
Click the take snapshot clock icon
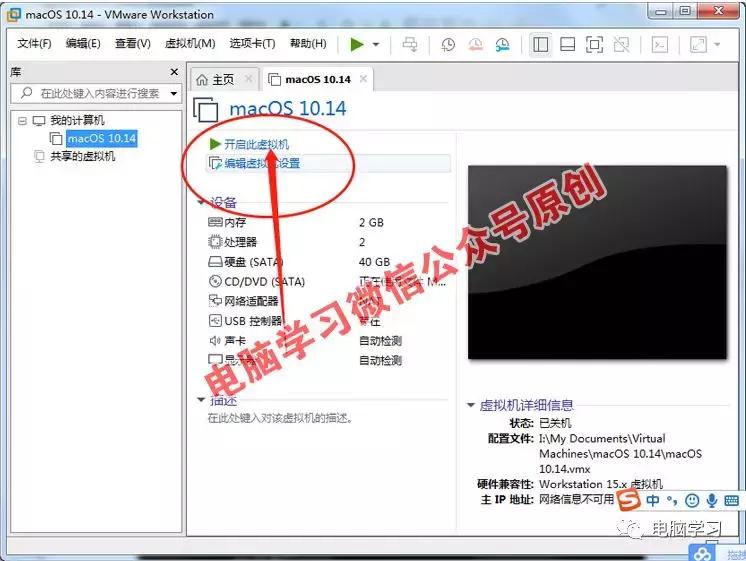pos(448,45)
